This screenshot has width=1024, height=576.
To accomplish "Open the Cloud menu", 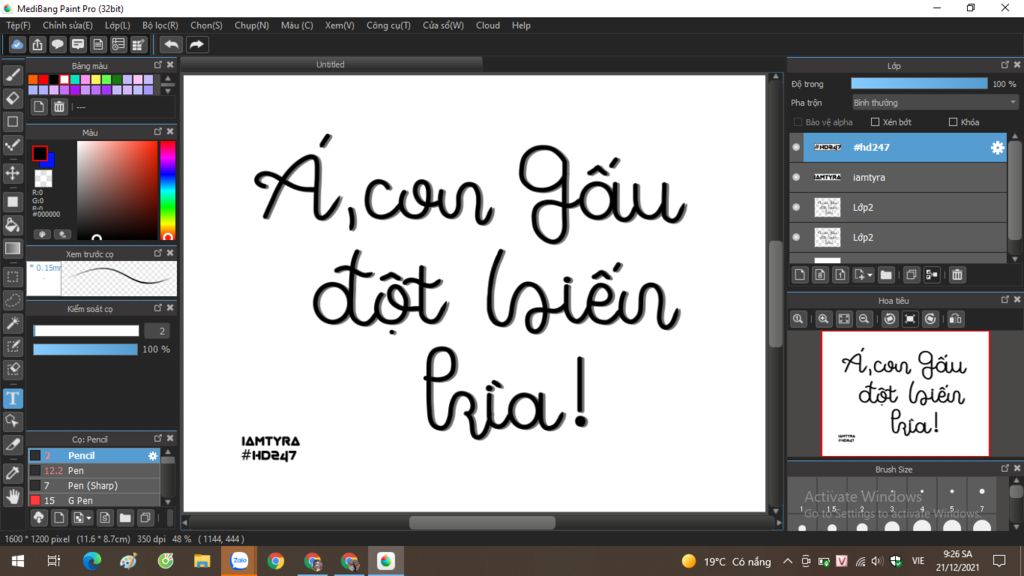I will (488, 25).
